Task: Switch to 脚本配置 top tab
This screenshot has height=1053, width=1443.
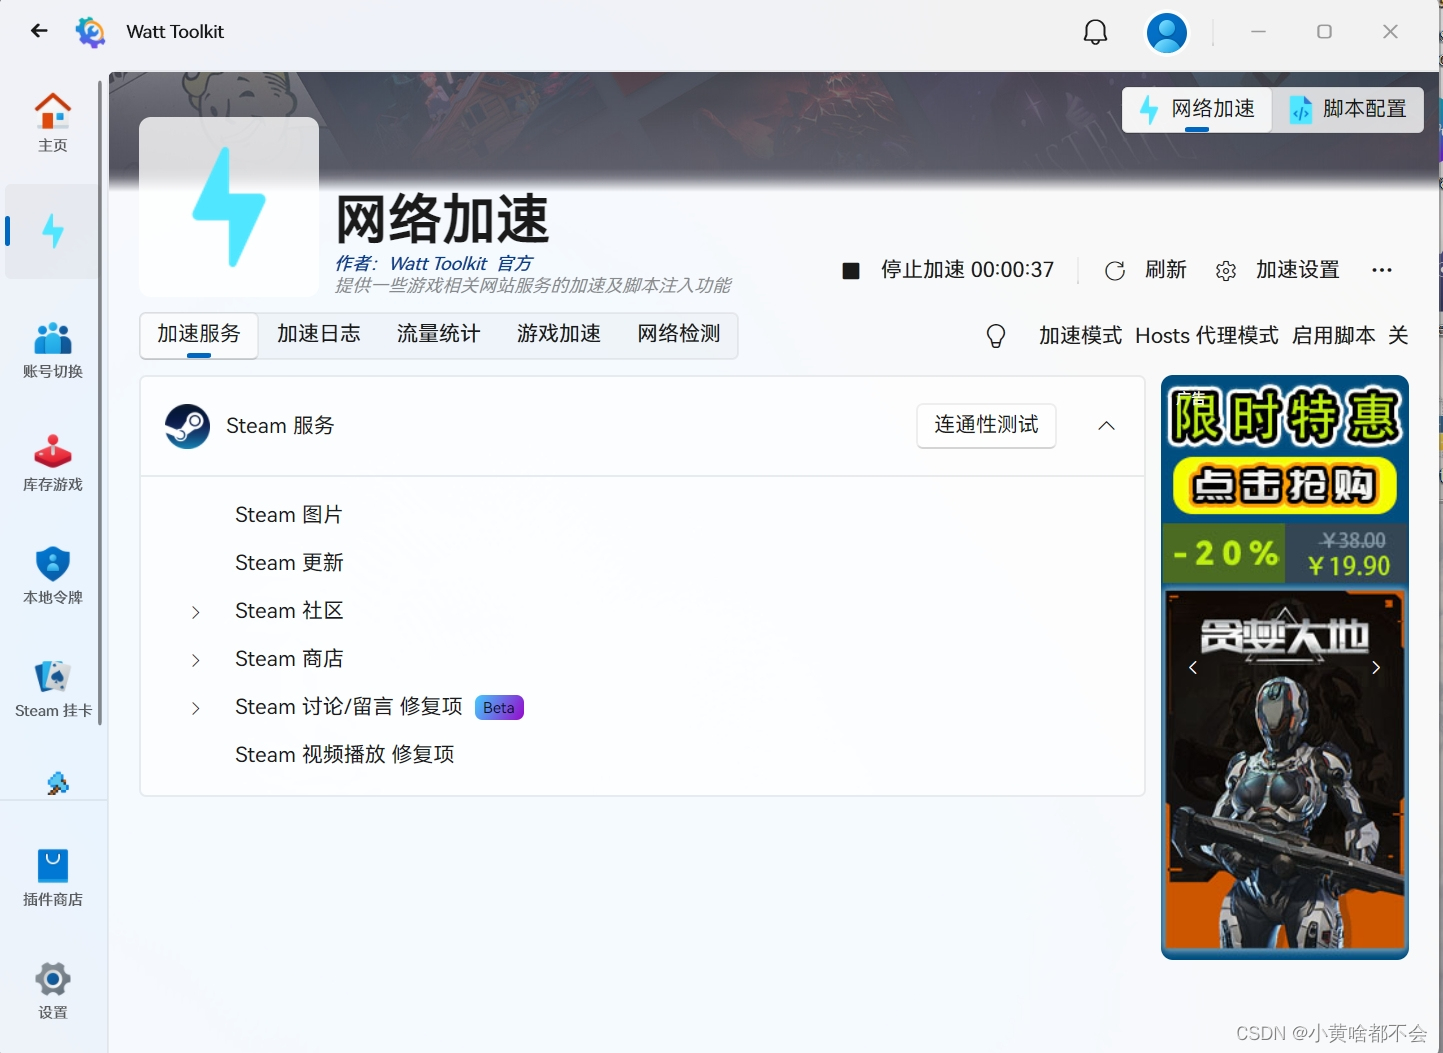Action: 1347,109
